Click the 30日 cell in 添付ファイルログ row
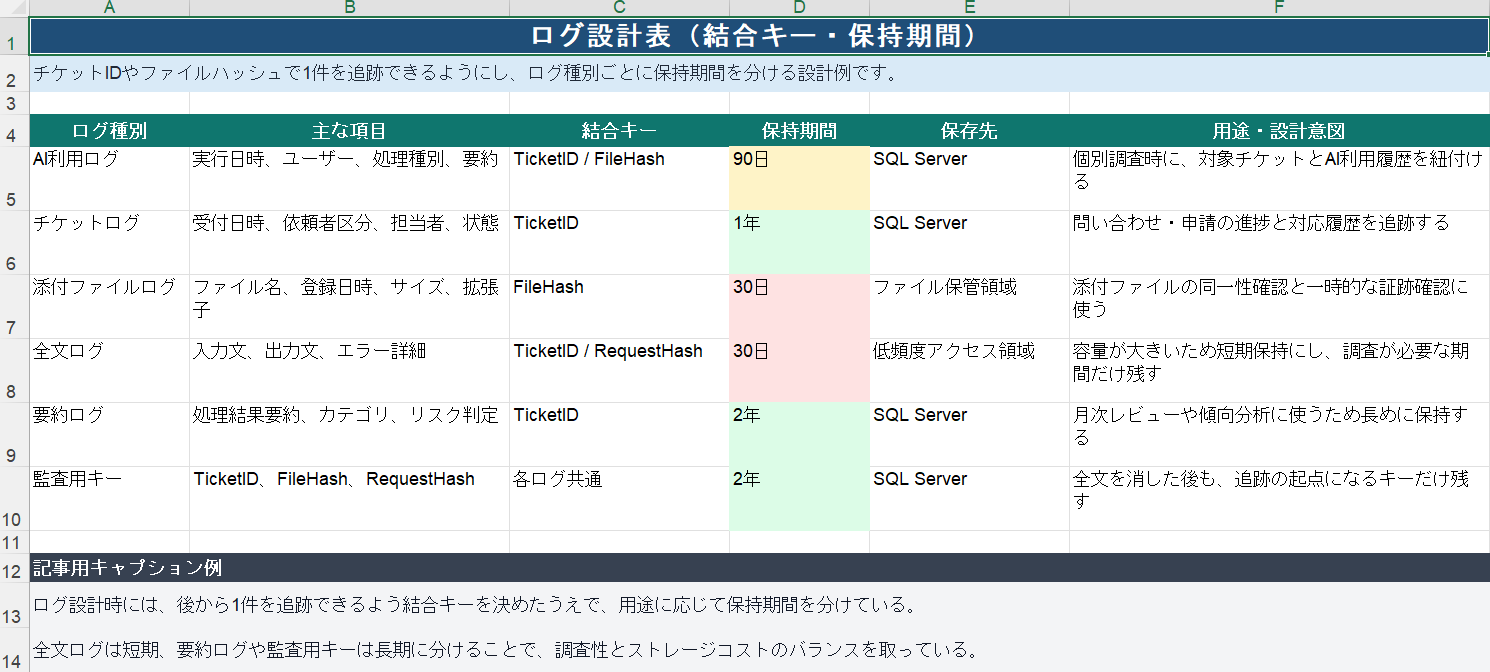Image resolution: width=1490 pixels, height=672 pixels. [x=799, y=307]
